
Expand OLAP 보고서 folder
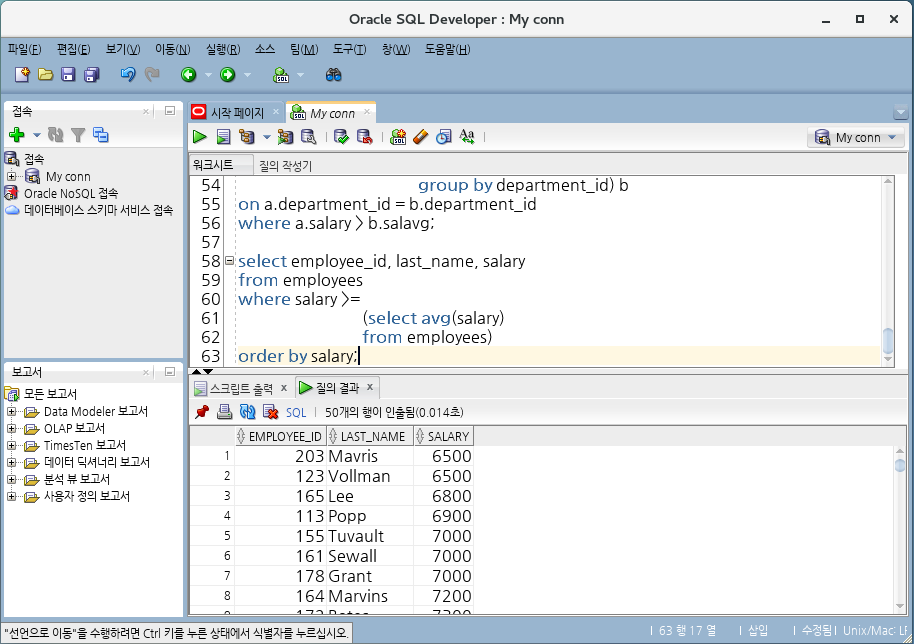click(x=11, y=428)
